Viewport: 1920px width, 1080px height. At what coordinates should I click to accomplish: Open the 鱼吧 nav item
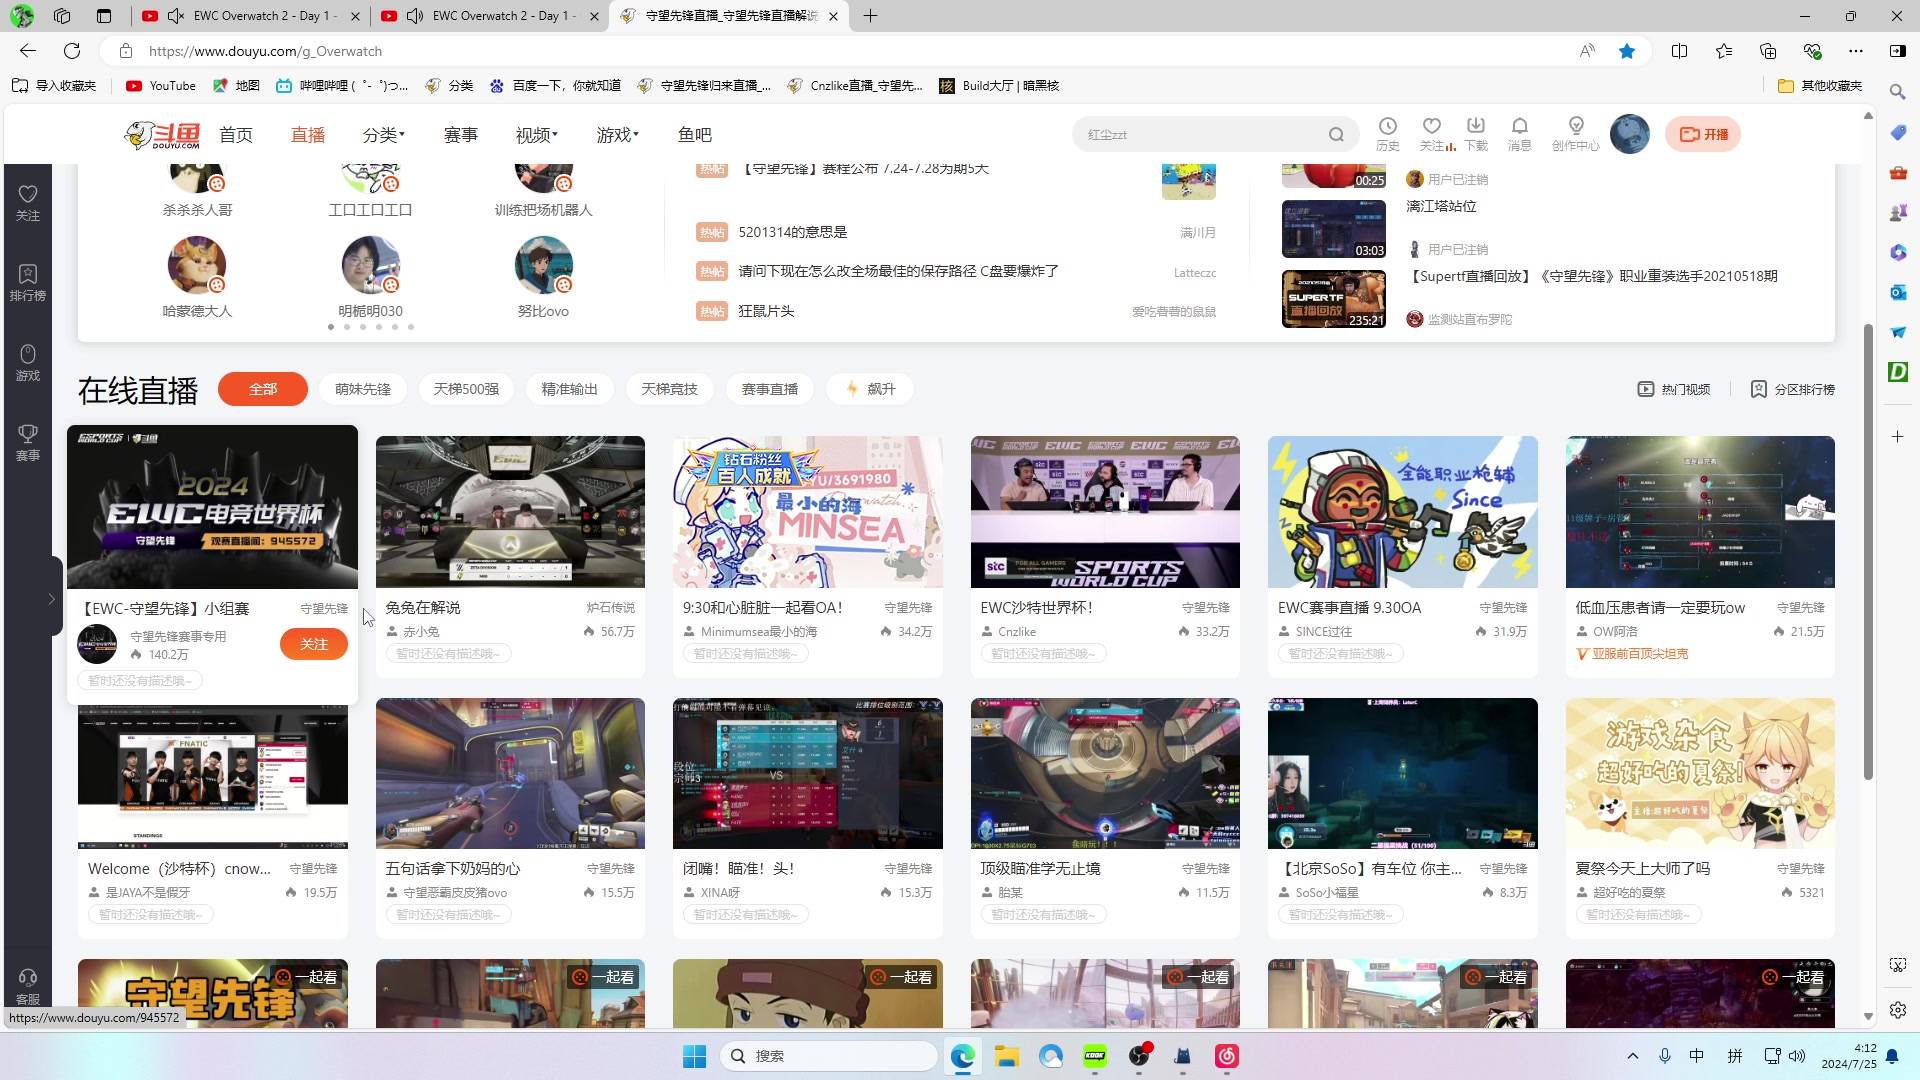695,135
